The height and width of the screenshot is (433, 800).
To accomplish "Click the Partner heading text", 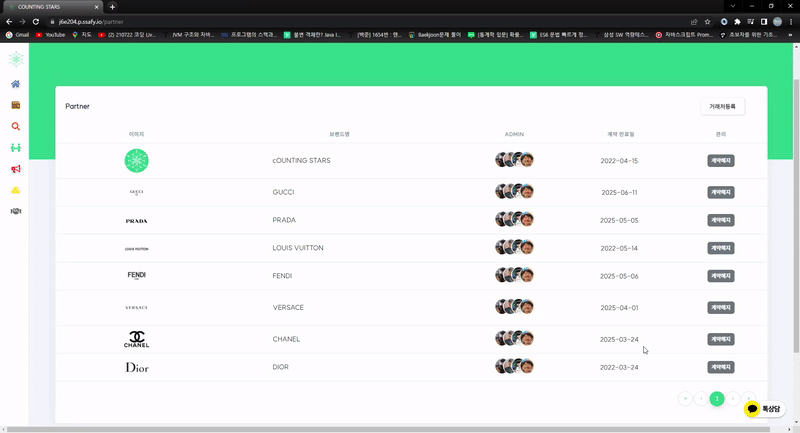I will point(78,106).
